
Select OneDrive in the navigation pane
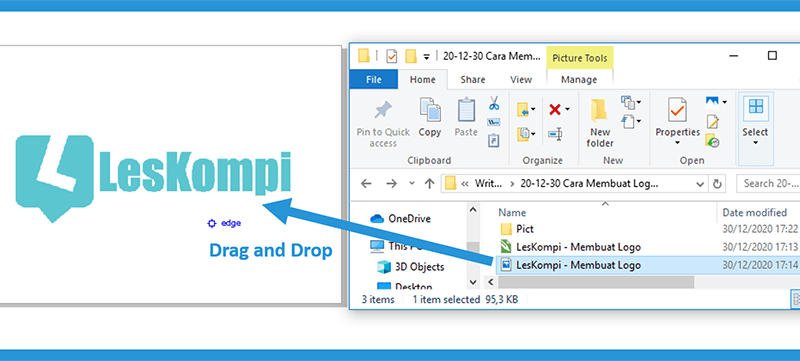click(x=410, y=219)
